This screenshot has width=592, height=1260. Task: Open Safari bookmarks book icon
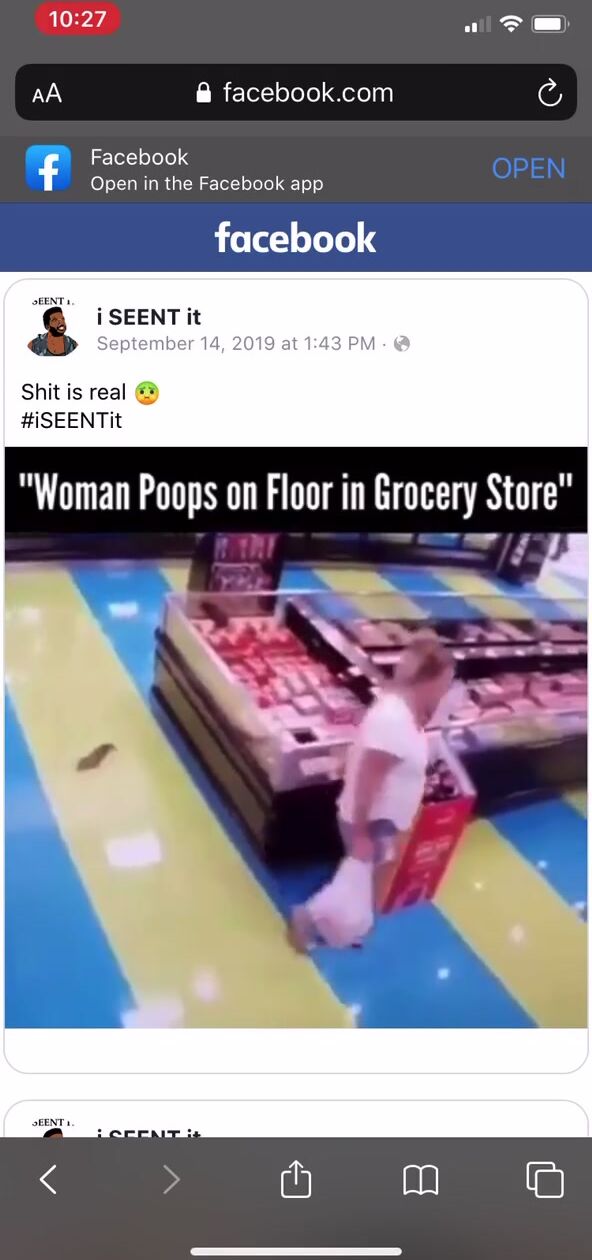(x=421, y=1181)
